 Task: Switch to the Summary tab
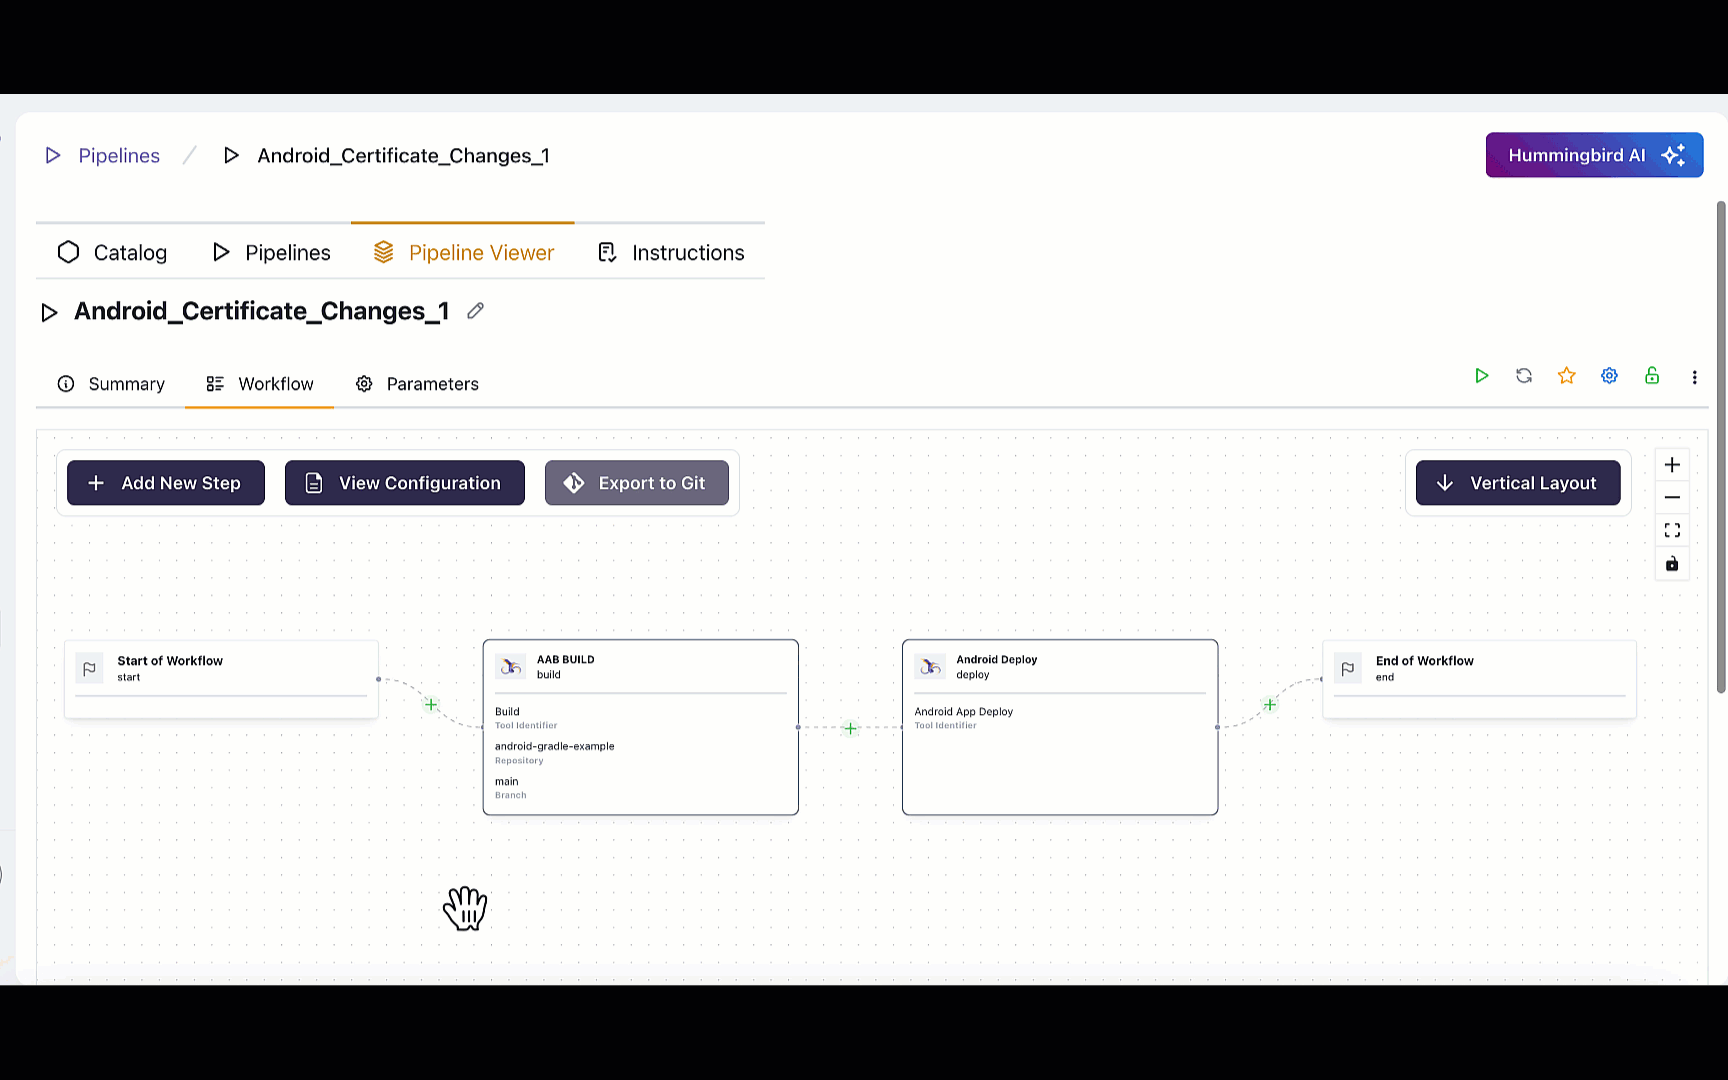click(111, 384)
